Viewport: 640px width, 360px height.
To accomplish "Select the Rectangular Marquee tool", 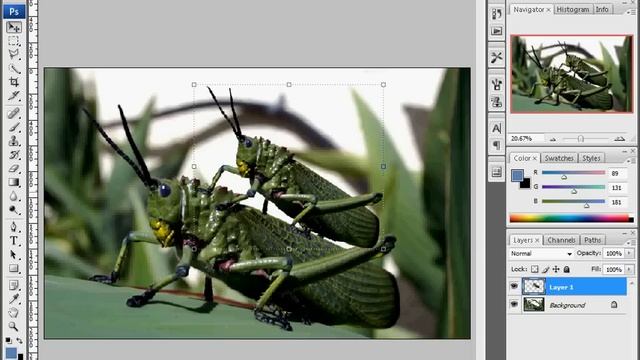I will [x=13, y=41].
